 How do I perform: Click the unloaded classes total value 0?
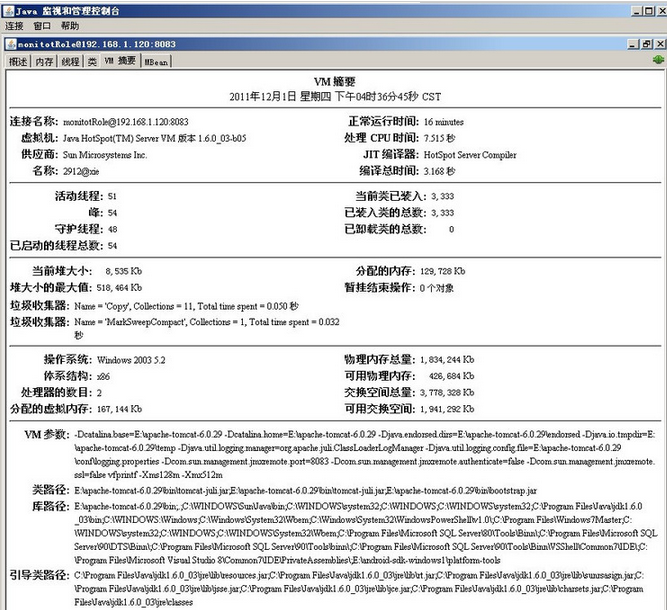451,229
